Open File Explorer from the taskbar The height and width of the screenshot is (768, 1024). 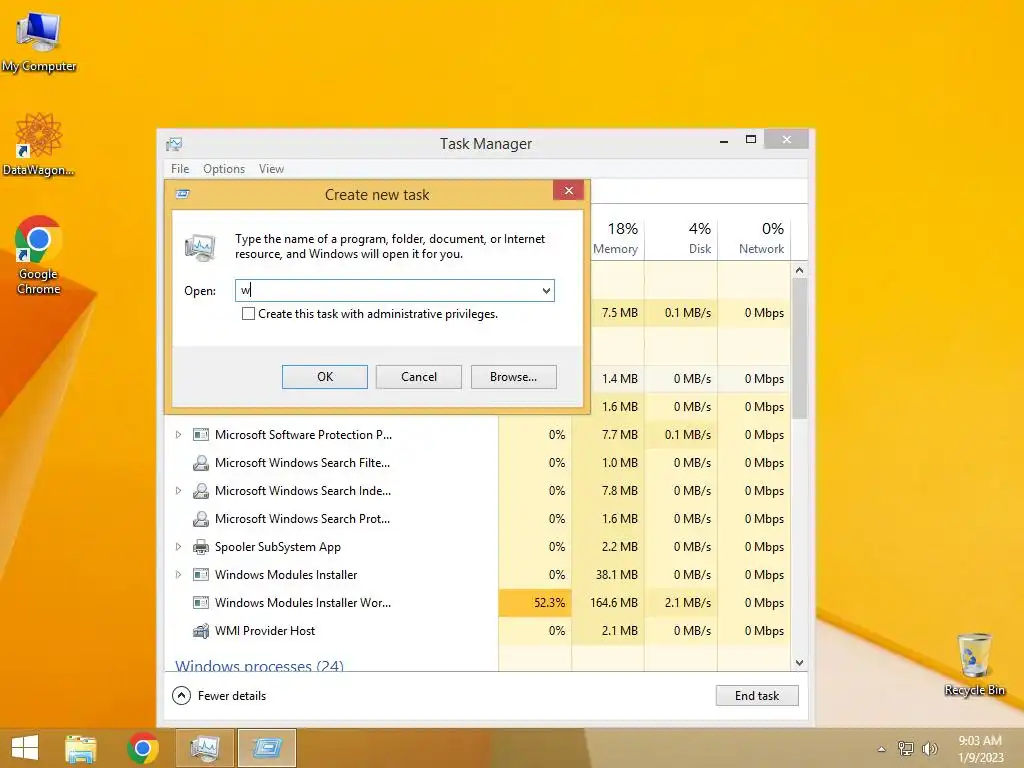tap(80, 748)
